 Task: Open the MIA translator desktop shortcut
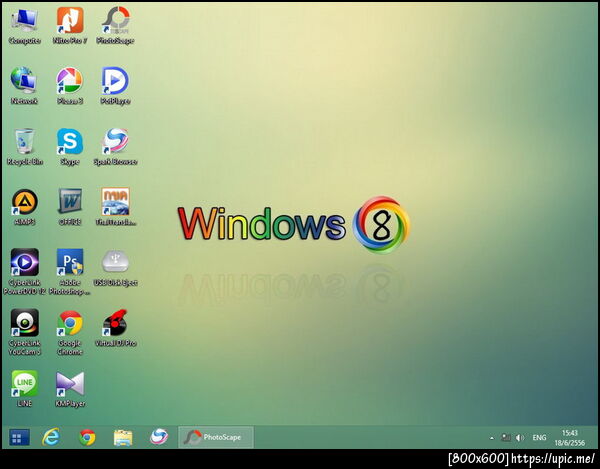click(115, 207)
